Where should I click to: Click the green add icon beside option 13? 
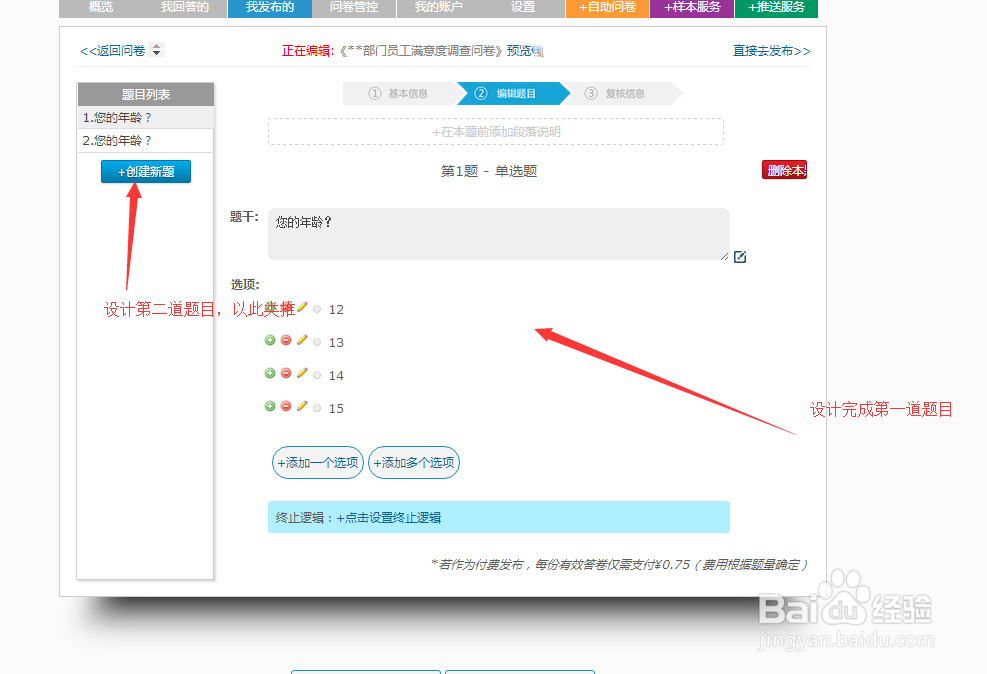coord(270,340)
